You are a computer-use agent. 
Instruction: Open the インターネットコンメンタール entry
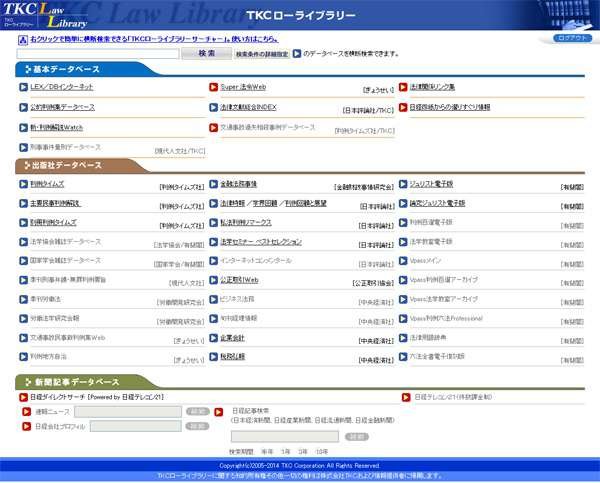point(256,261)
